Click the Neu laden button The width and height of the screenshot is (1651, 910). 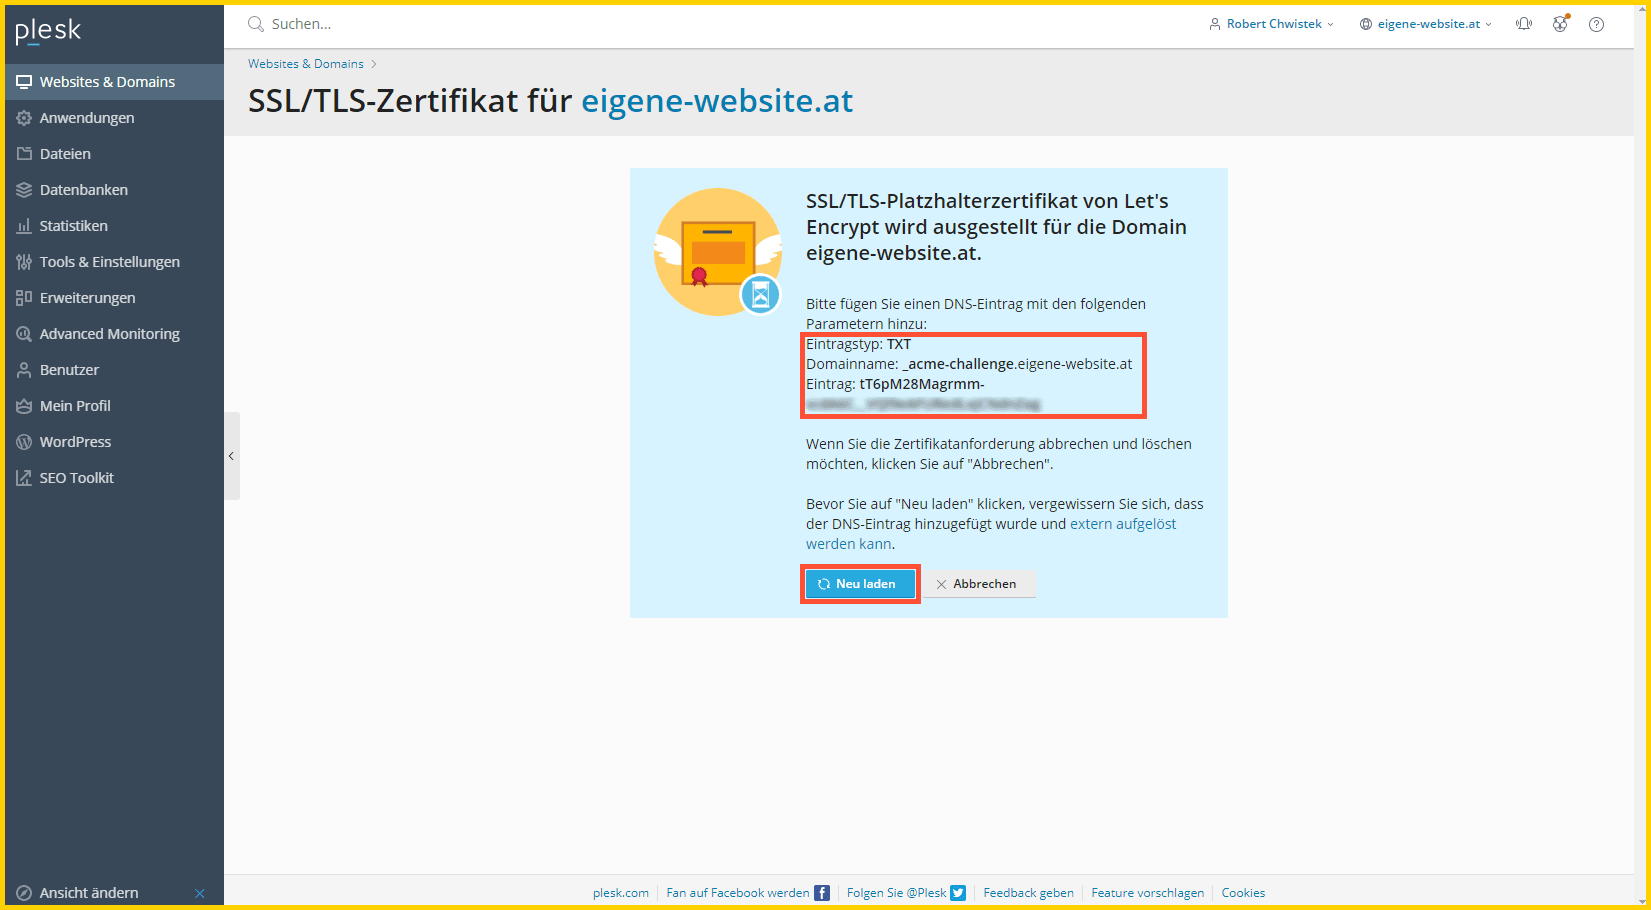click(860, 584)
